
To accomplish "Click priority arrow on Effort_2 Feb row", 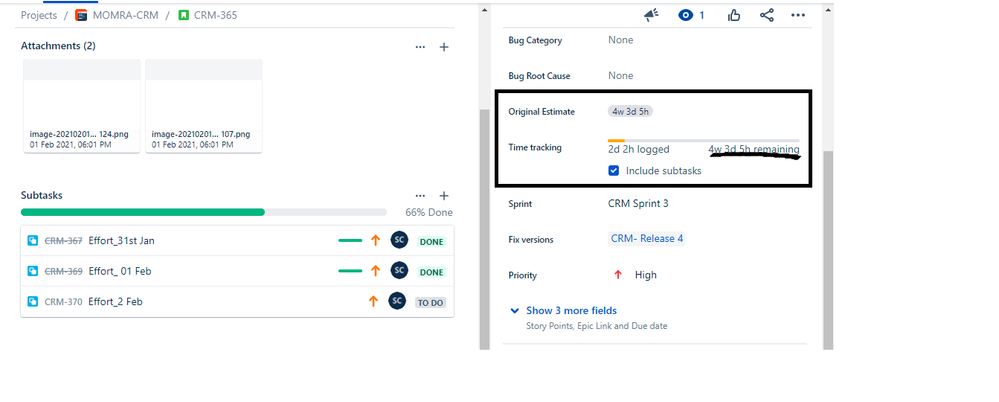I will 373,301.
